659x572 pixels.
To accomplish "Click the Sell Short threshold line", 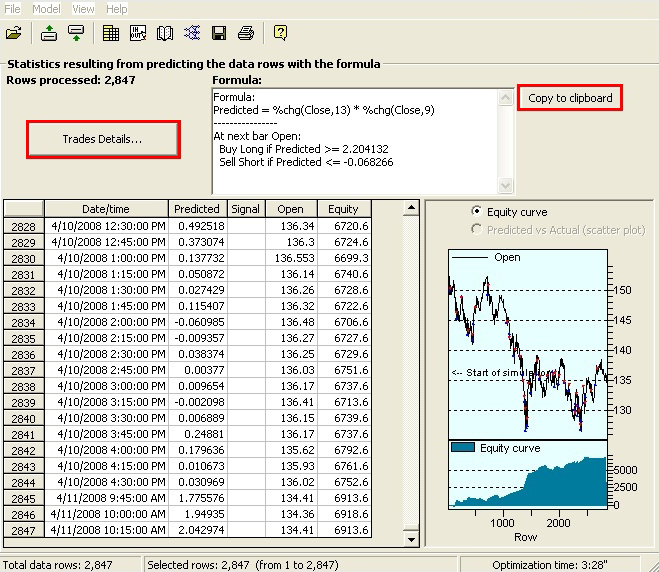I will (x=306, y=162).
